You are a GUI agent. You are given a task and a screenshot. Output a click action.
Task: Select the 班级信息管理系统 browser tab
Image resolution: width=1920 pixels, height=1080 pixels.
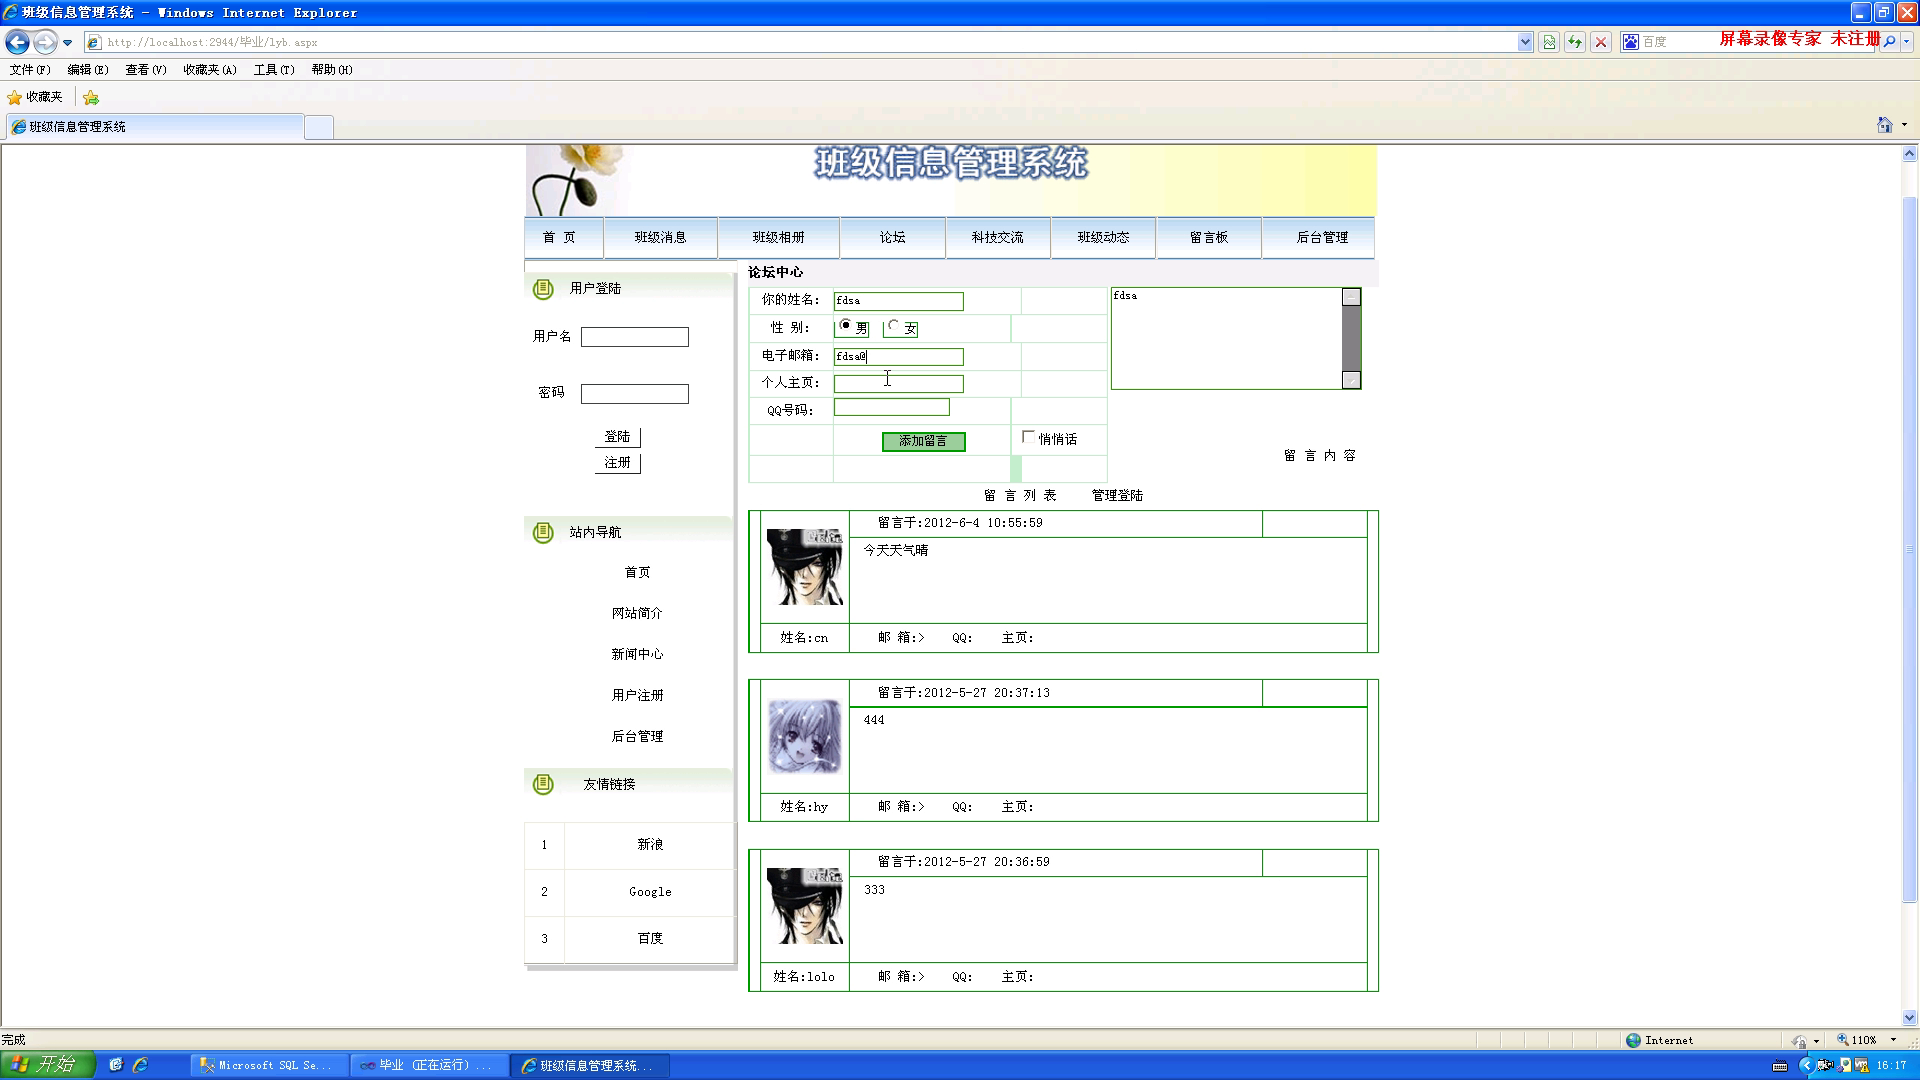[x=155, y=127]
